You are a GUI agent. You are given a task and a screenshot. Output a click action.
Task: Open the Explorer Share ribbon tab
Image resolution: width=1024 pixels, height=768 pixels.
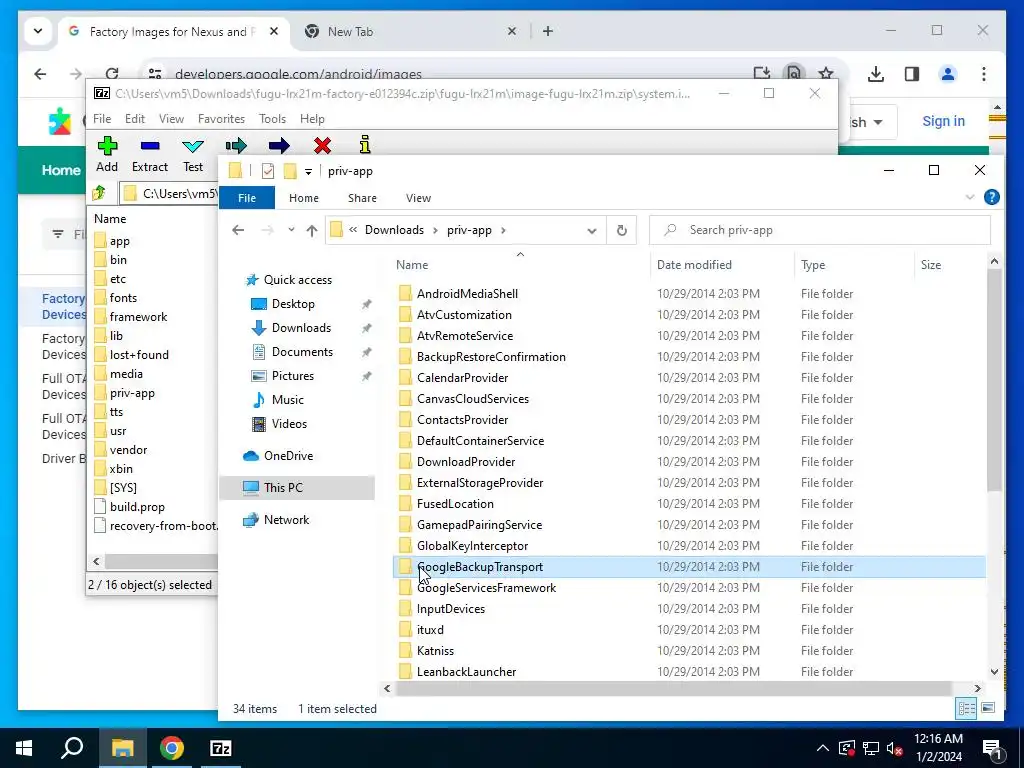[x=362, y=198]
